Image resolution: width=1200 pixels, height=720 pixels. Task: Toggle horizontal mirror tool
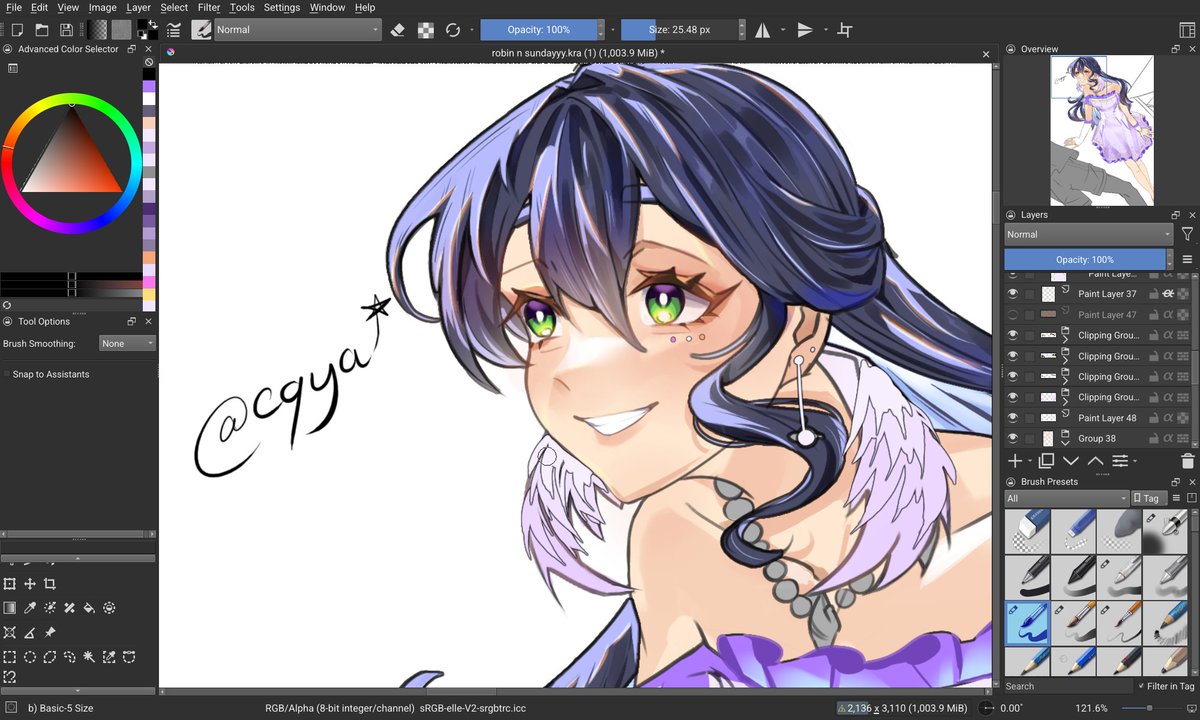pyautogui.click(x=763, y=30)
